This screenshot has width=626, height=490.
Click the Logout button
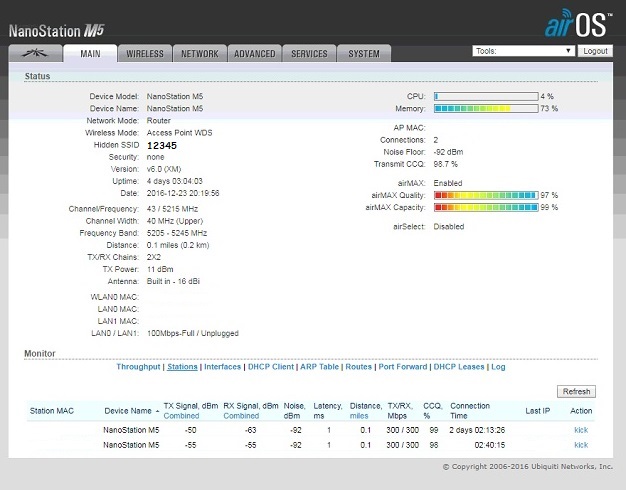coord(595,50)
